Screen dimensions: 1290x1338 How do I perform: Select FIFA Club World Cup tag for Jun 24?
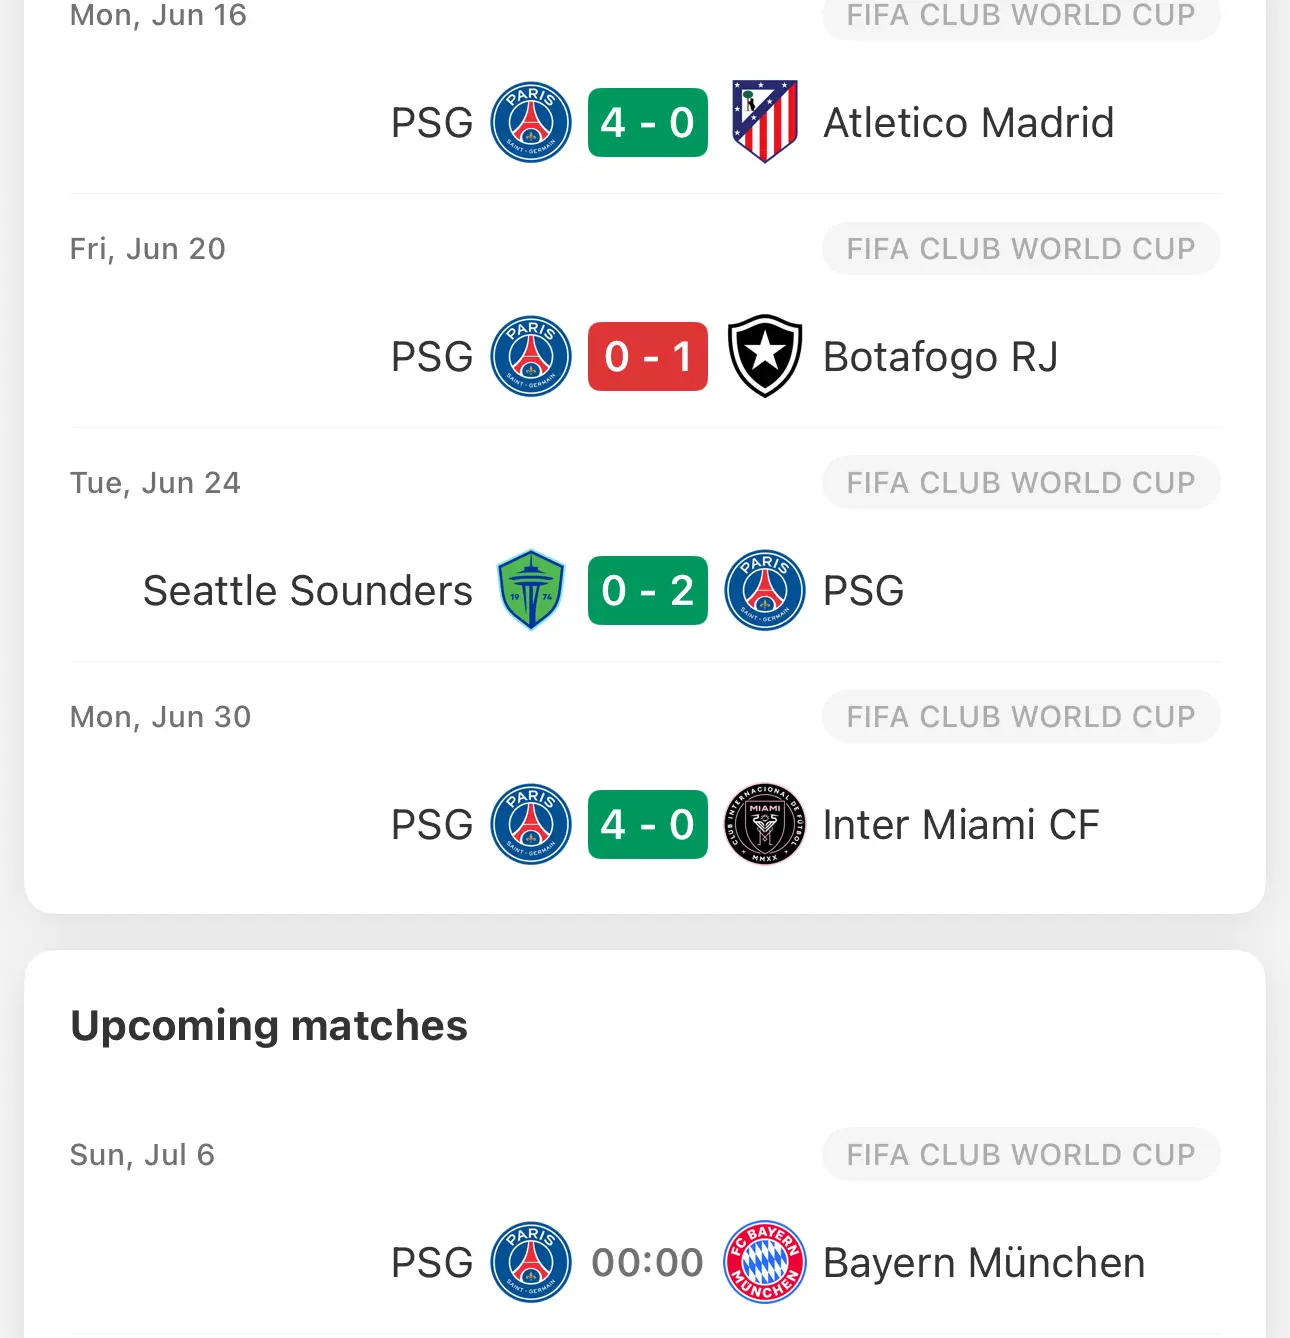[1021, 482]
